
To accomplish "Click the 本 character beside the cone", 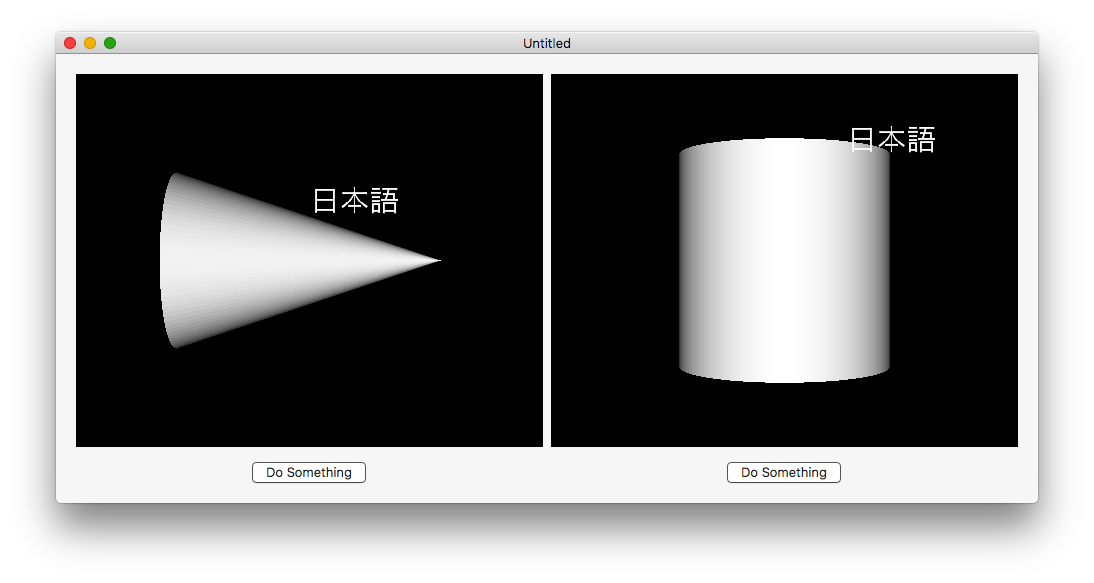I will 355,201.
